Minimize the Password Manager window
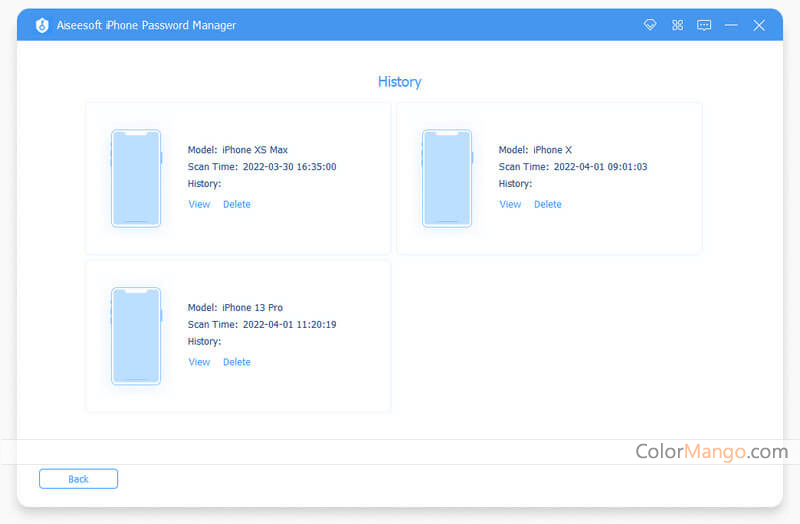800x524 pixels. coord(731,25)
